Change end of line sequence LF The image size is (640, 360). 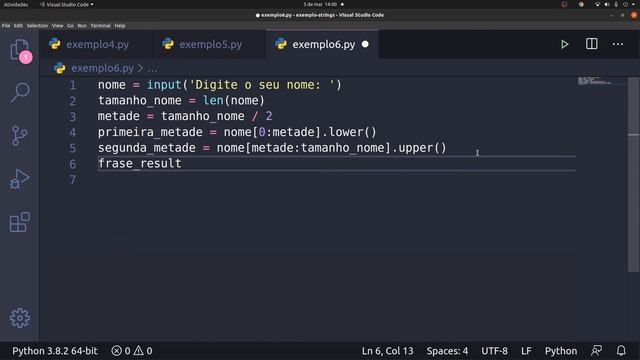[x=526, y=351]
